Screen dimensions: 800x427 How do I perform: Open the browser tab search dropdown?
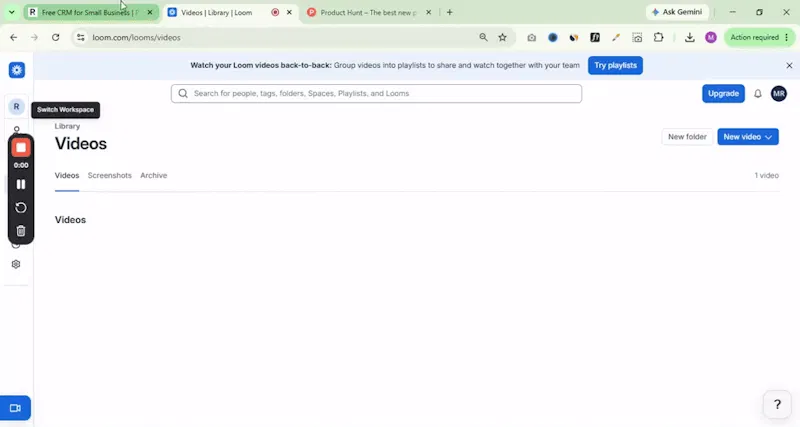click(x=11, y=12)
